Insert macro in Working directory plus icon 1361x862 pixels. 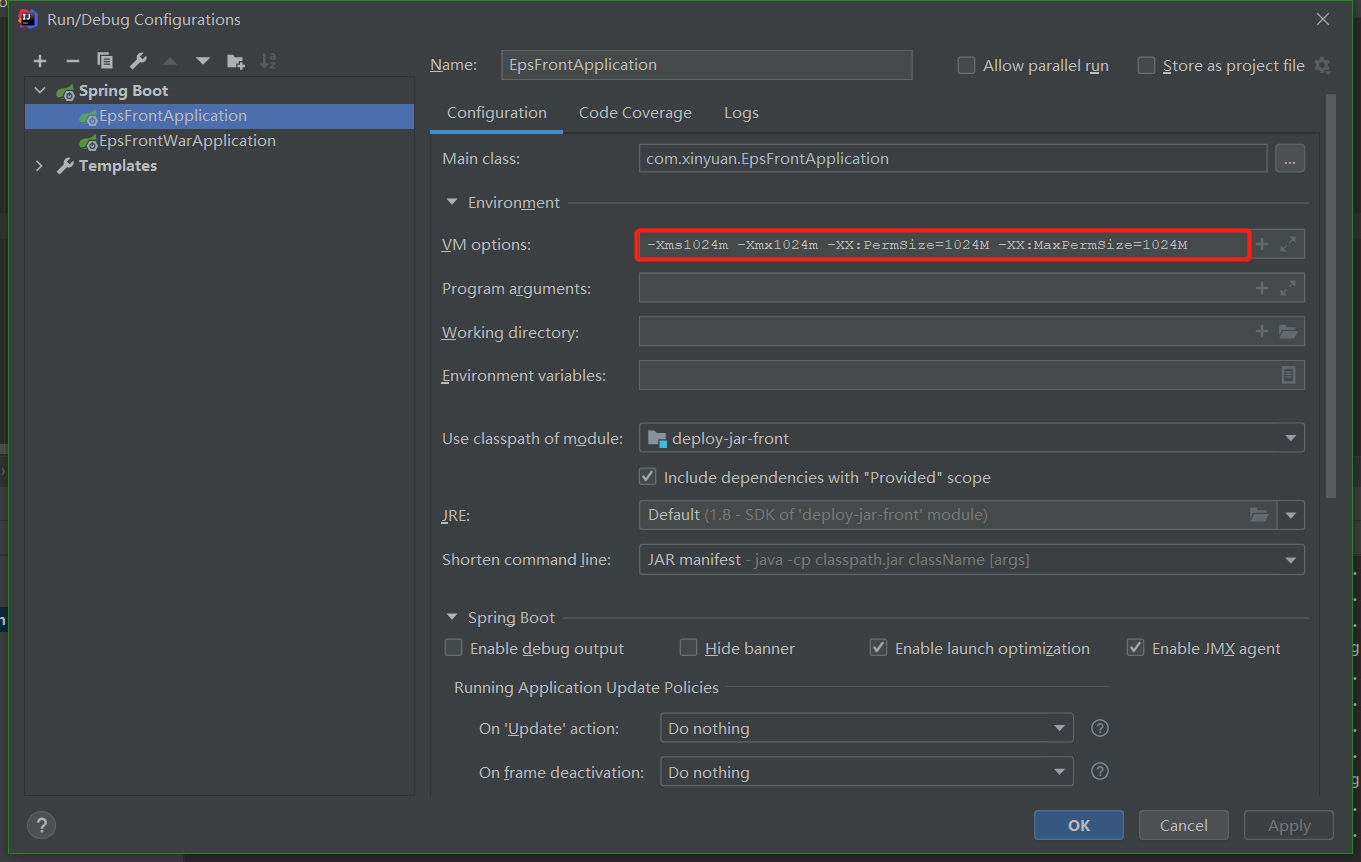[x=1262, y=332]
